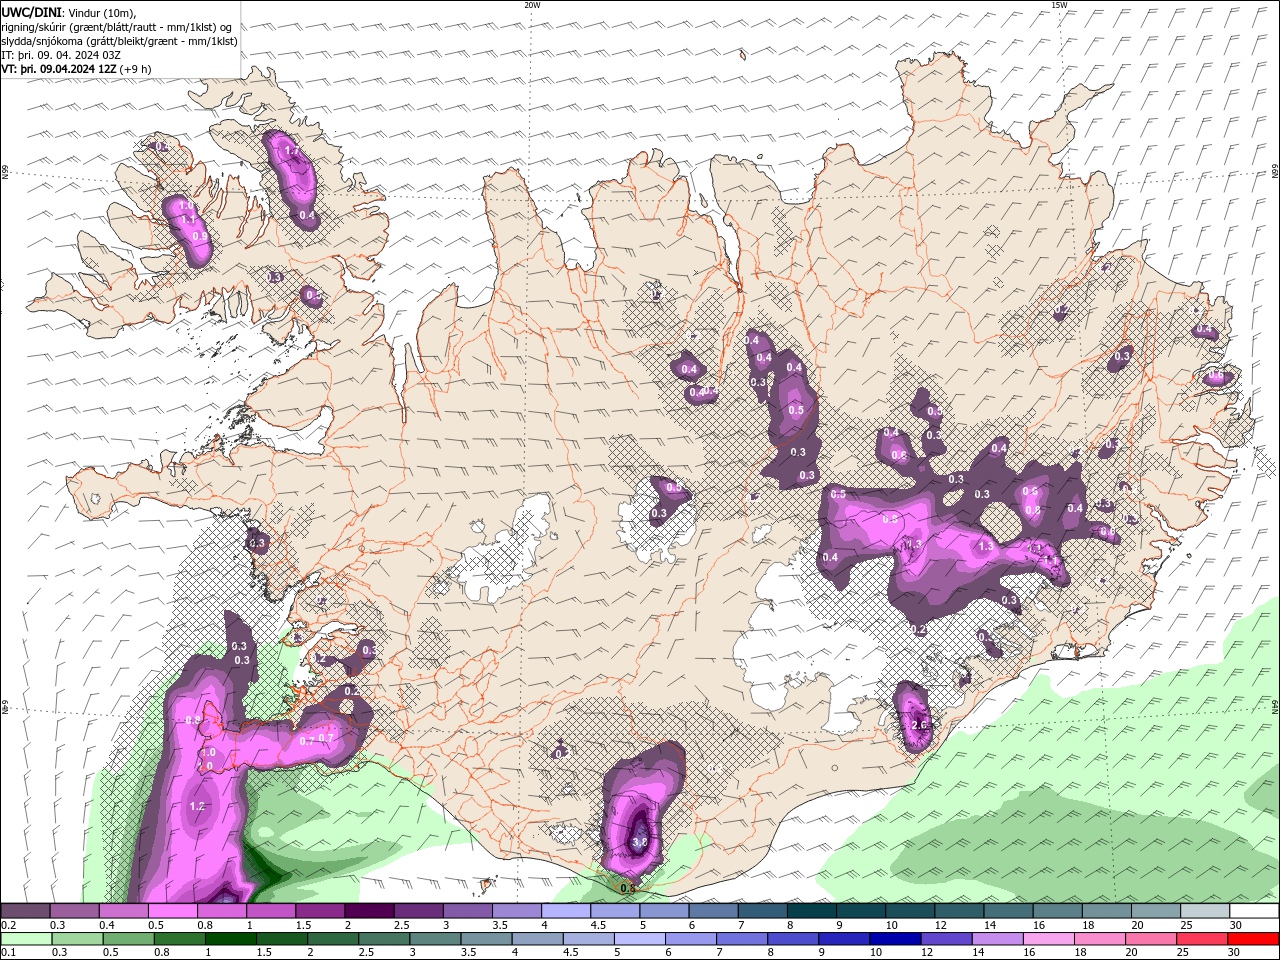Click the lower legend red swatch after 30
The image size is (1280, 960).
1254,938
